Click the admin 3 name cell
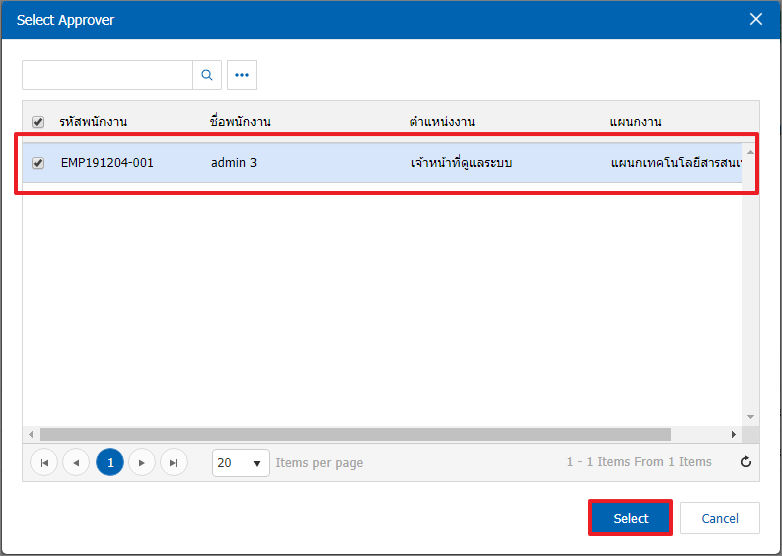782x556 pixels. pos(234,163)
